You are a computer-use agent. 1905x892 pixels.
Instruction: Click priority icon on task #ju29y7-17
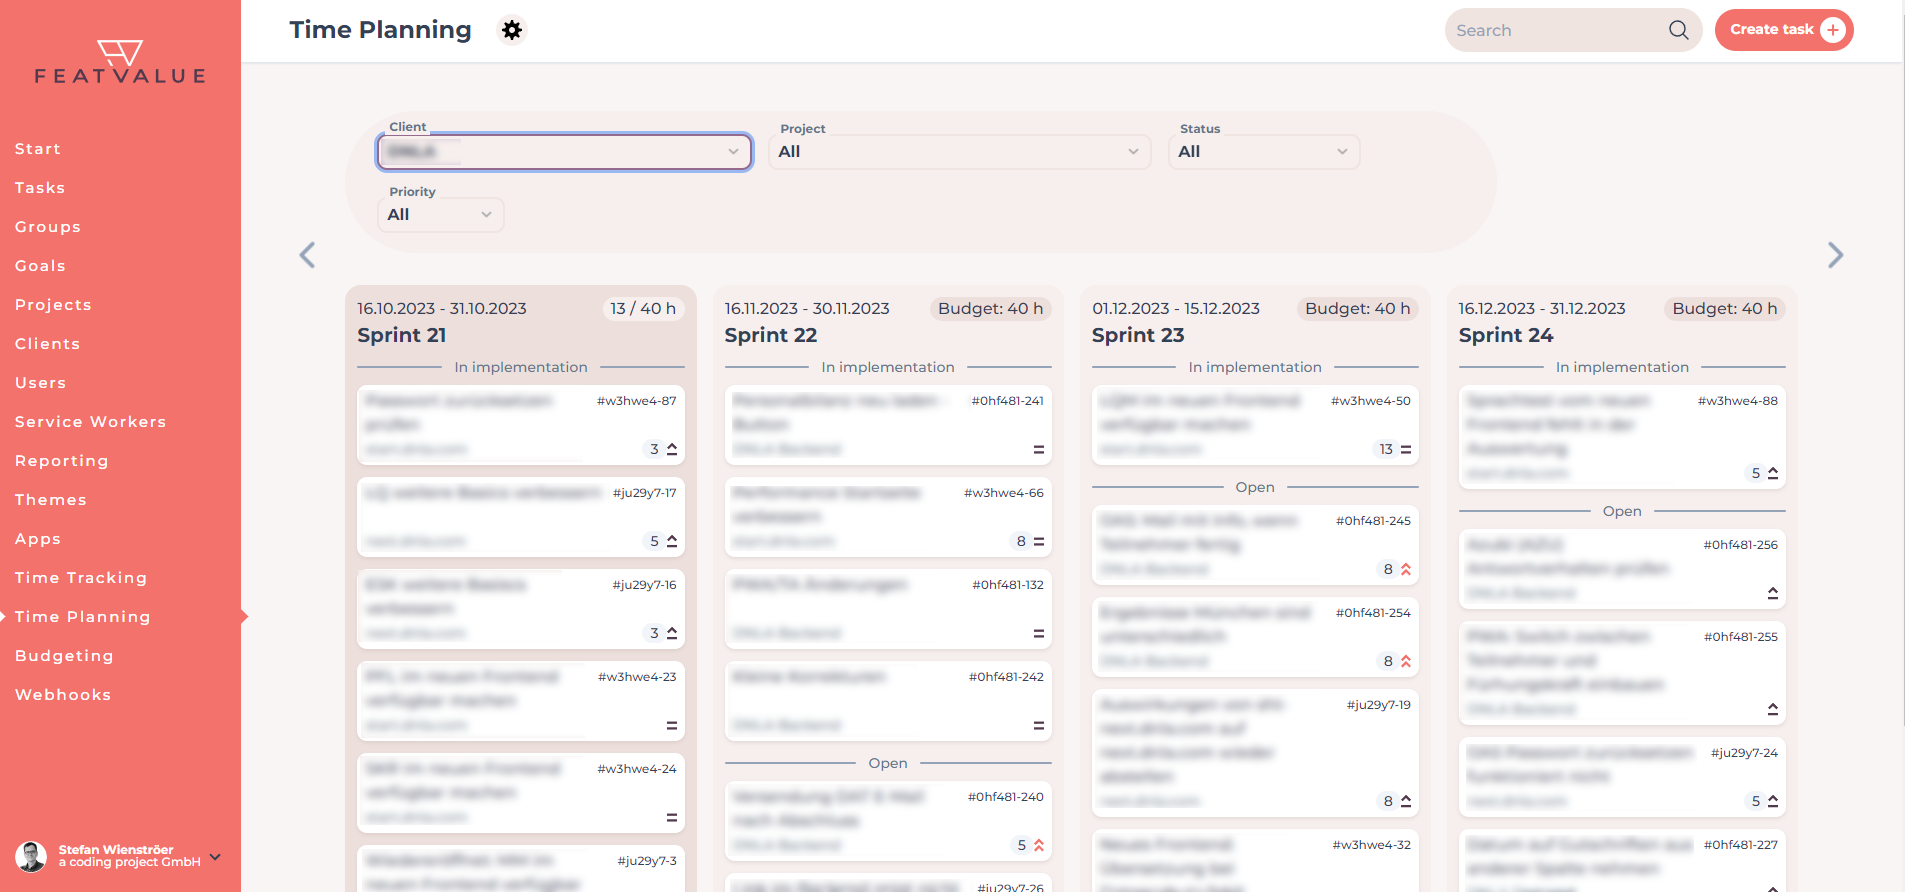pos(672,541)
